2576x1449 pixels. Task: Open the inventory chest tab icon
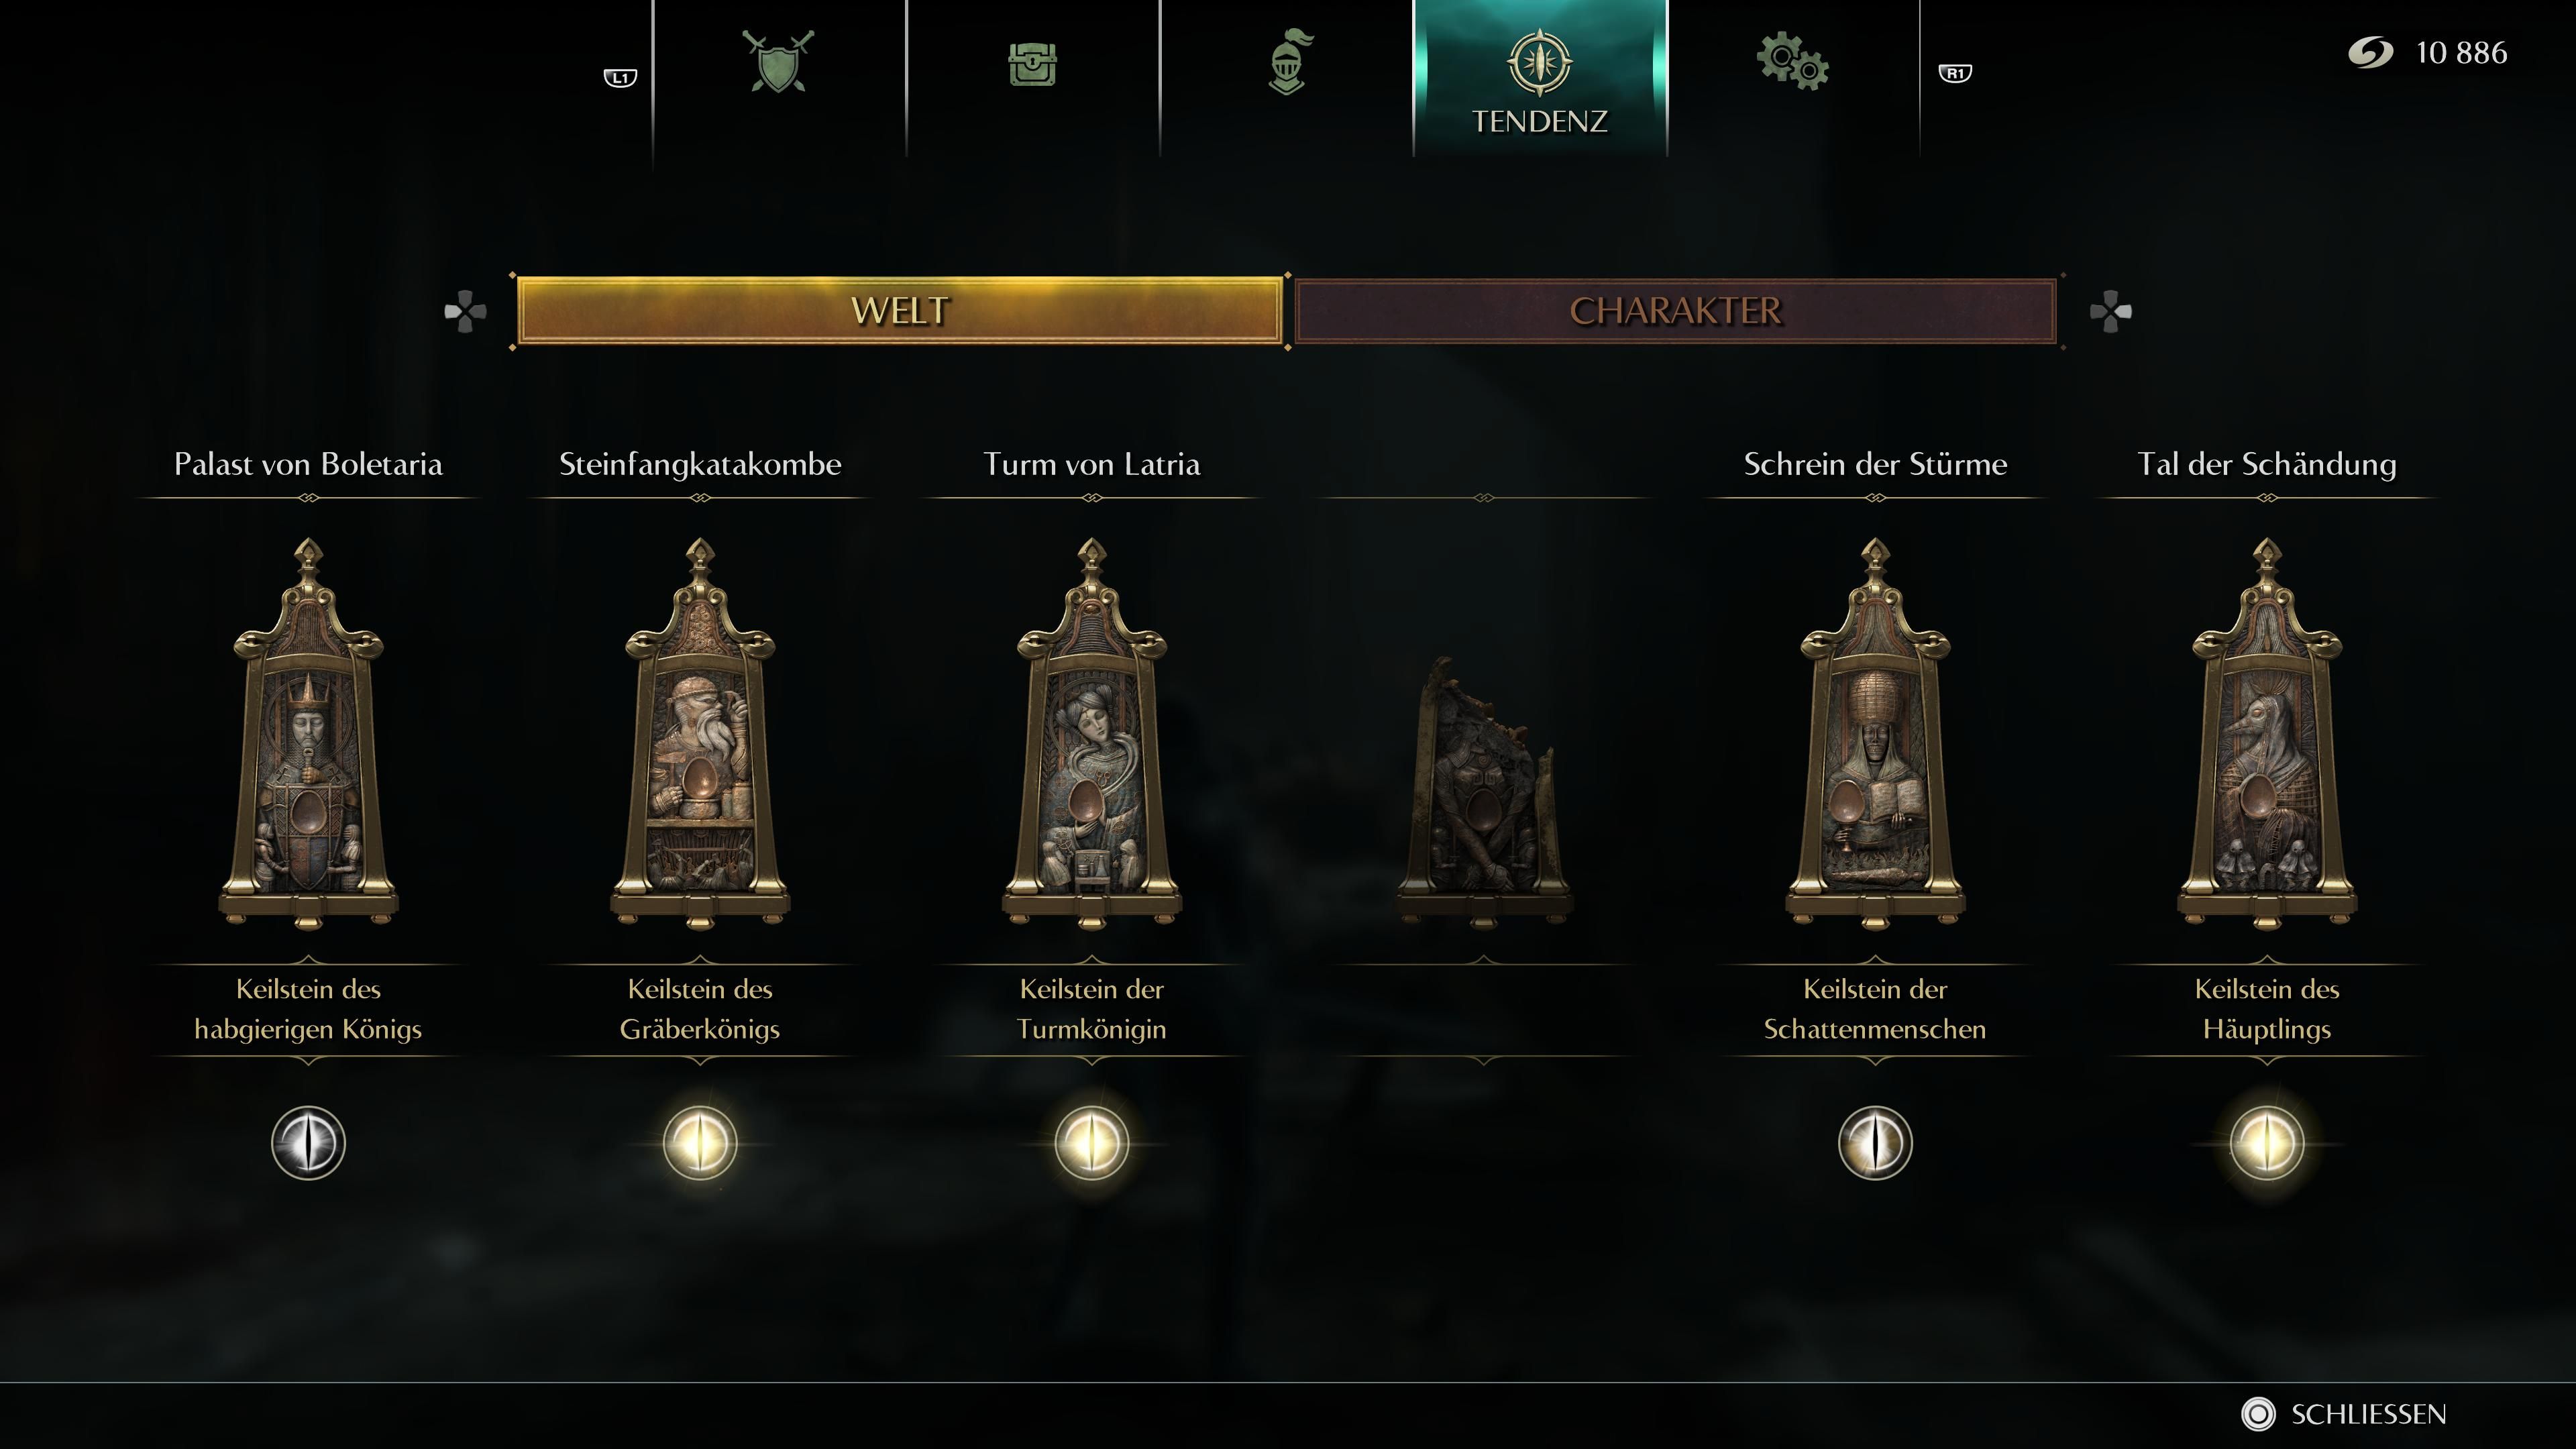click(x=1032, y=64)
